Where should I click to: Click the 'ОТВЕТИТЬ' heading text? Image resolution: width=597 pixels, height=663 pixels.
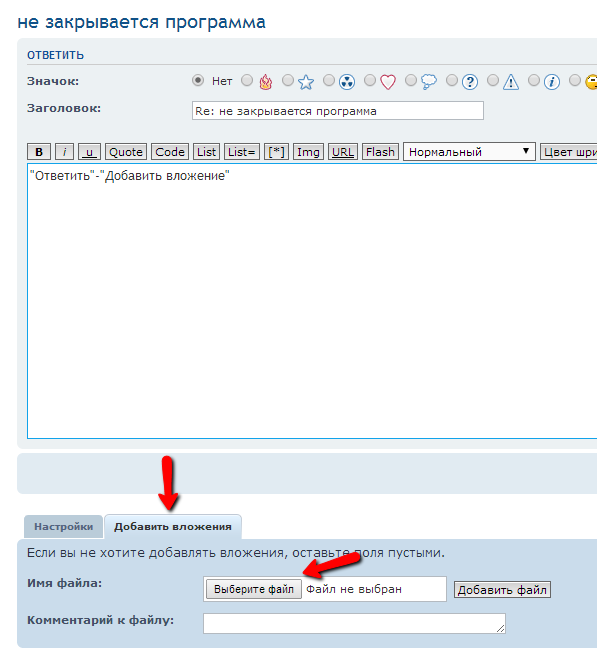[55, 55]
